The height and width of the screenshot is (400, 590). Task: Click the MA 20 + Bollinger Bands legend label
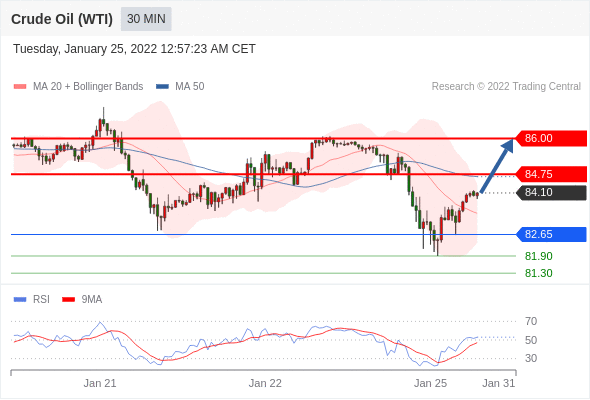(x=88, y=87)
